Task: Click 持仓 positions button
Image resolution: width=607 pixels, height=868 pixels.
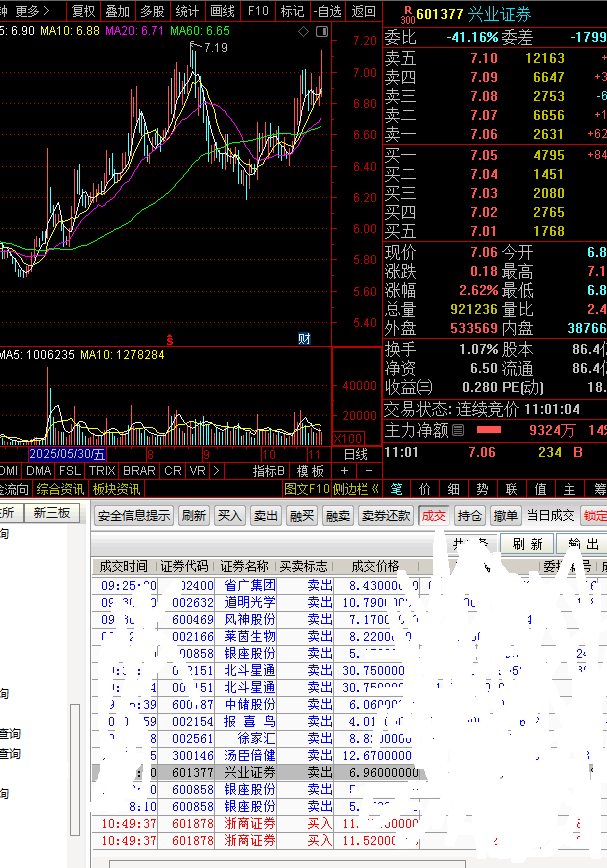Action: click(x=469, y=515)
